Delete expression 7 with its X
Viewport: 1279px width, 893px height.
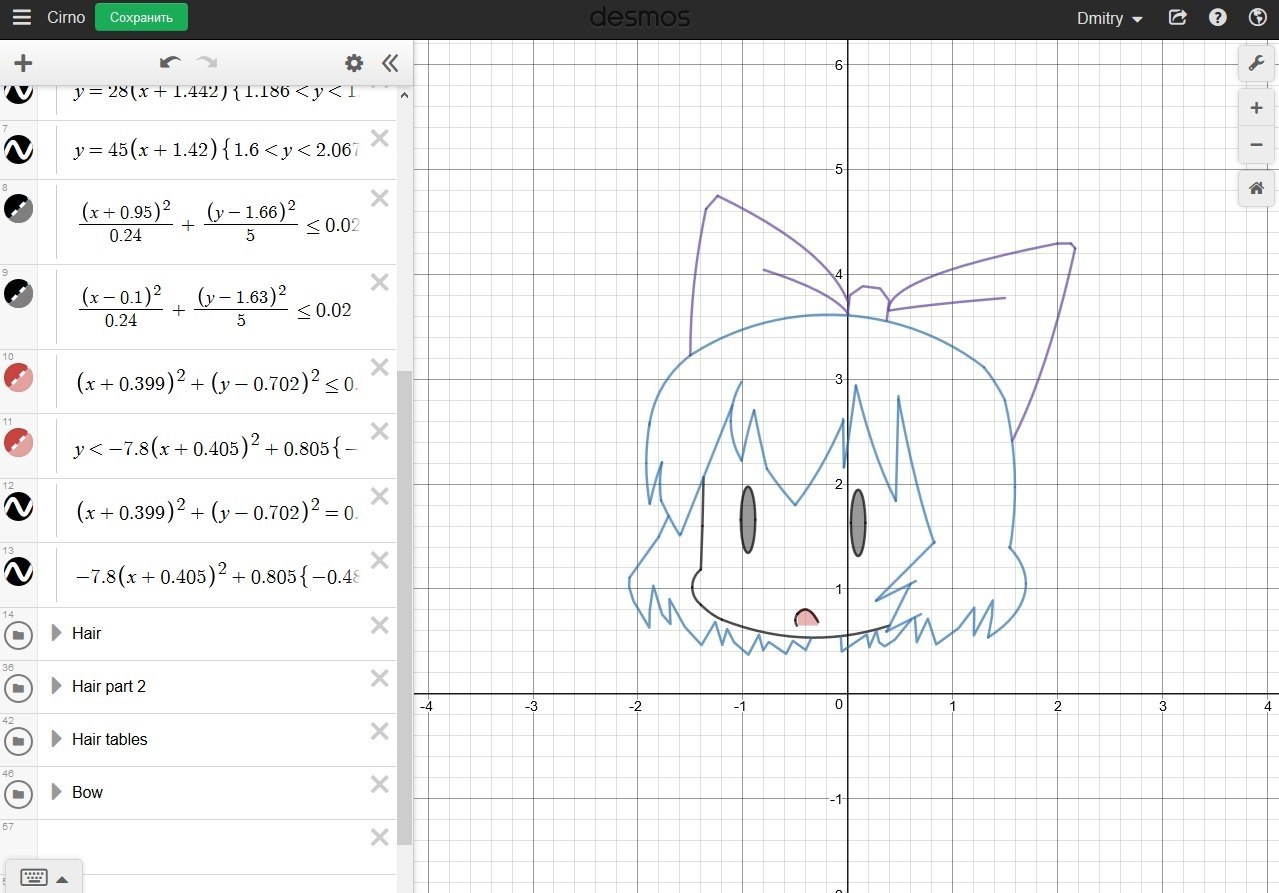coord(380,139)
